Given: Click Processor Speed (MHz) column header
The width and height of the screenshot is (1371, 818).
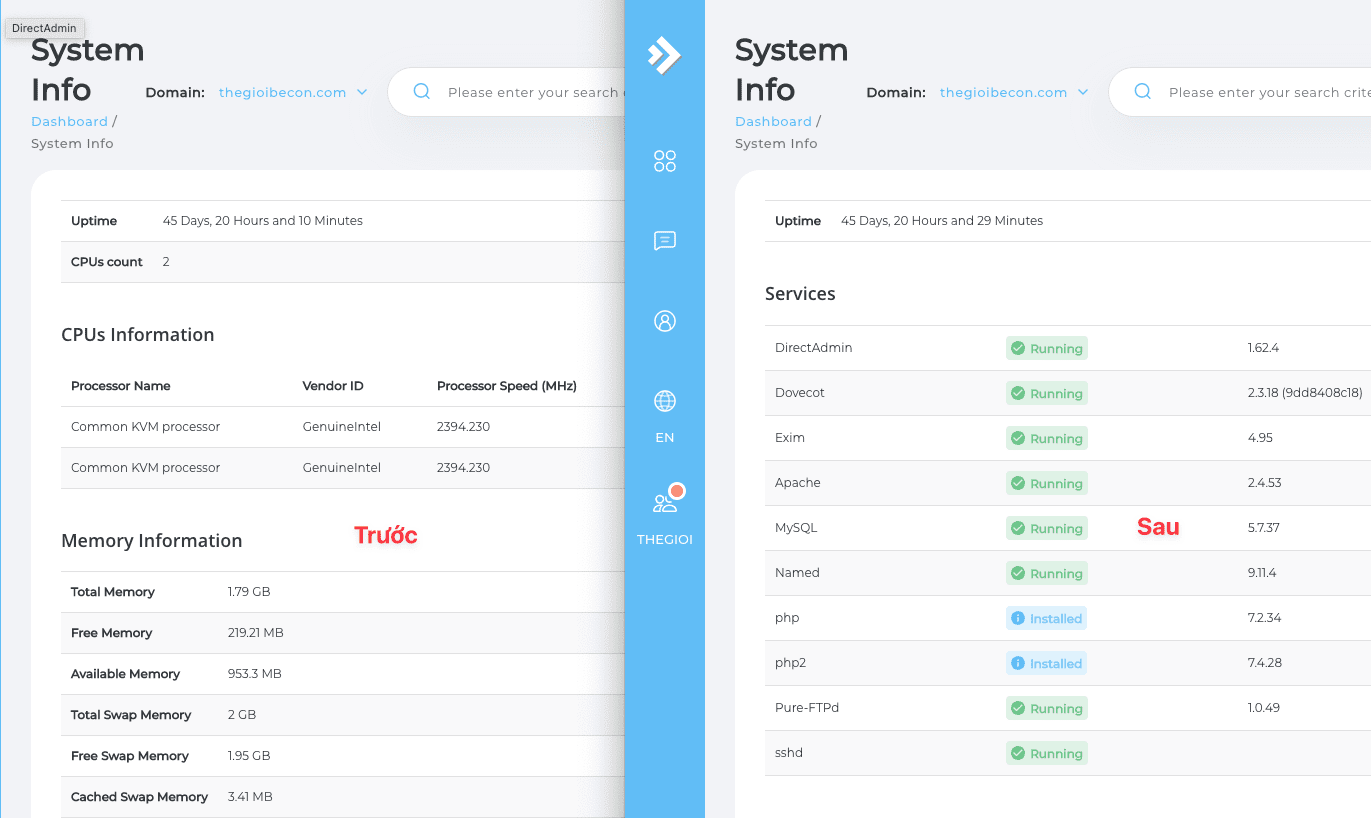Looking at the screenshot, I should click(507, 386).
